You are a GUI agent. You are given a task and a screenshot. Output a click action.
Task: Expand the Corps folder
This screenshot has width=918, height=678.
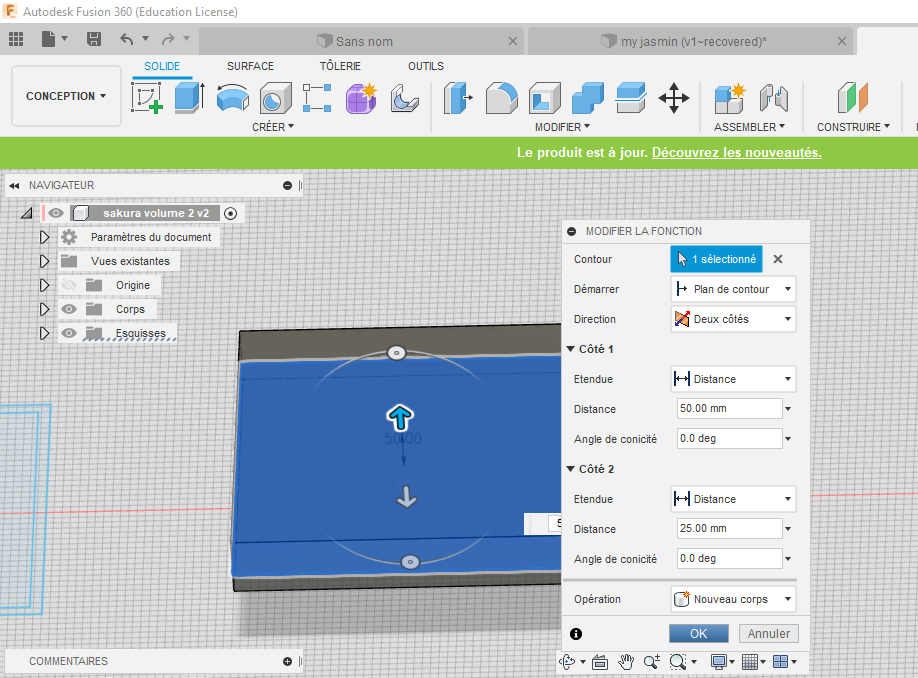[x=44, y=309]
